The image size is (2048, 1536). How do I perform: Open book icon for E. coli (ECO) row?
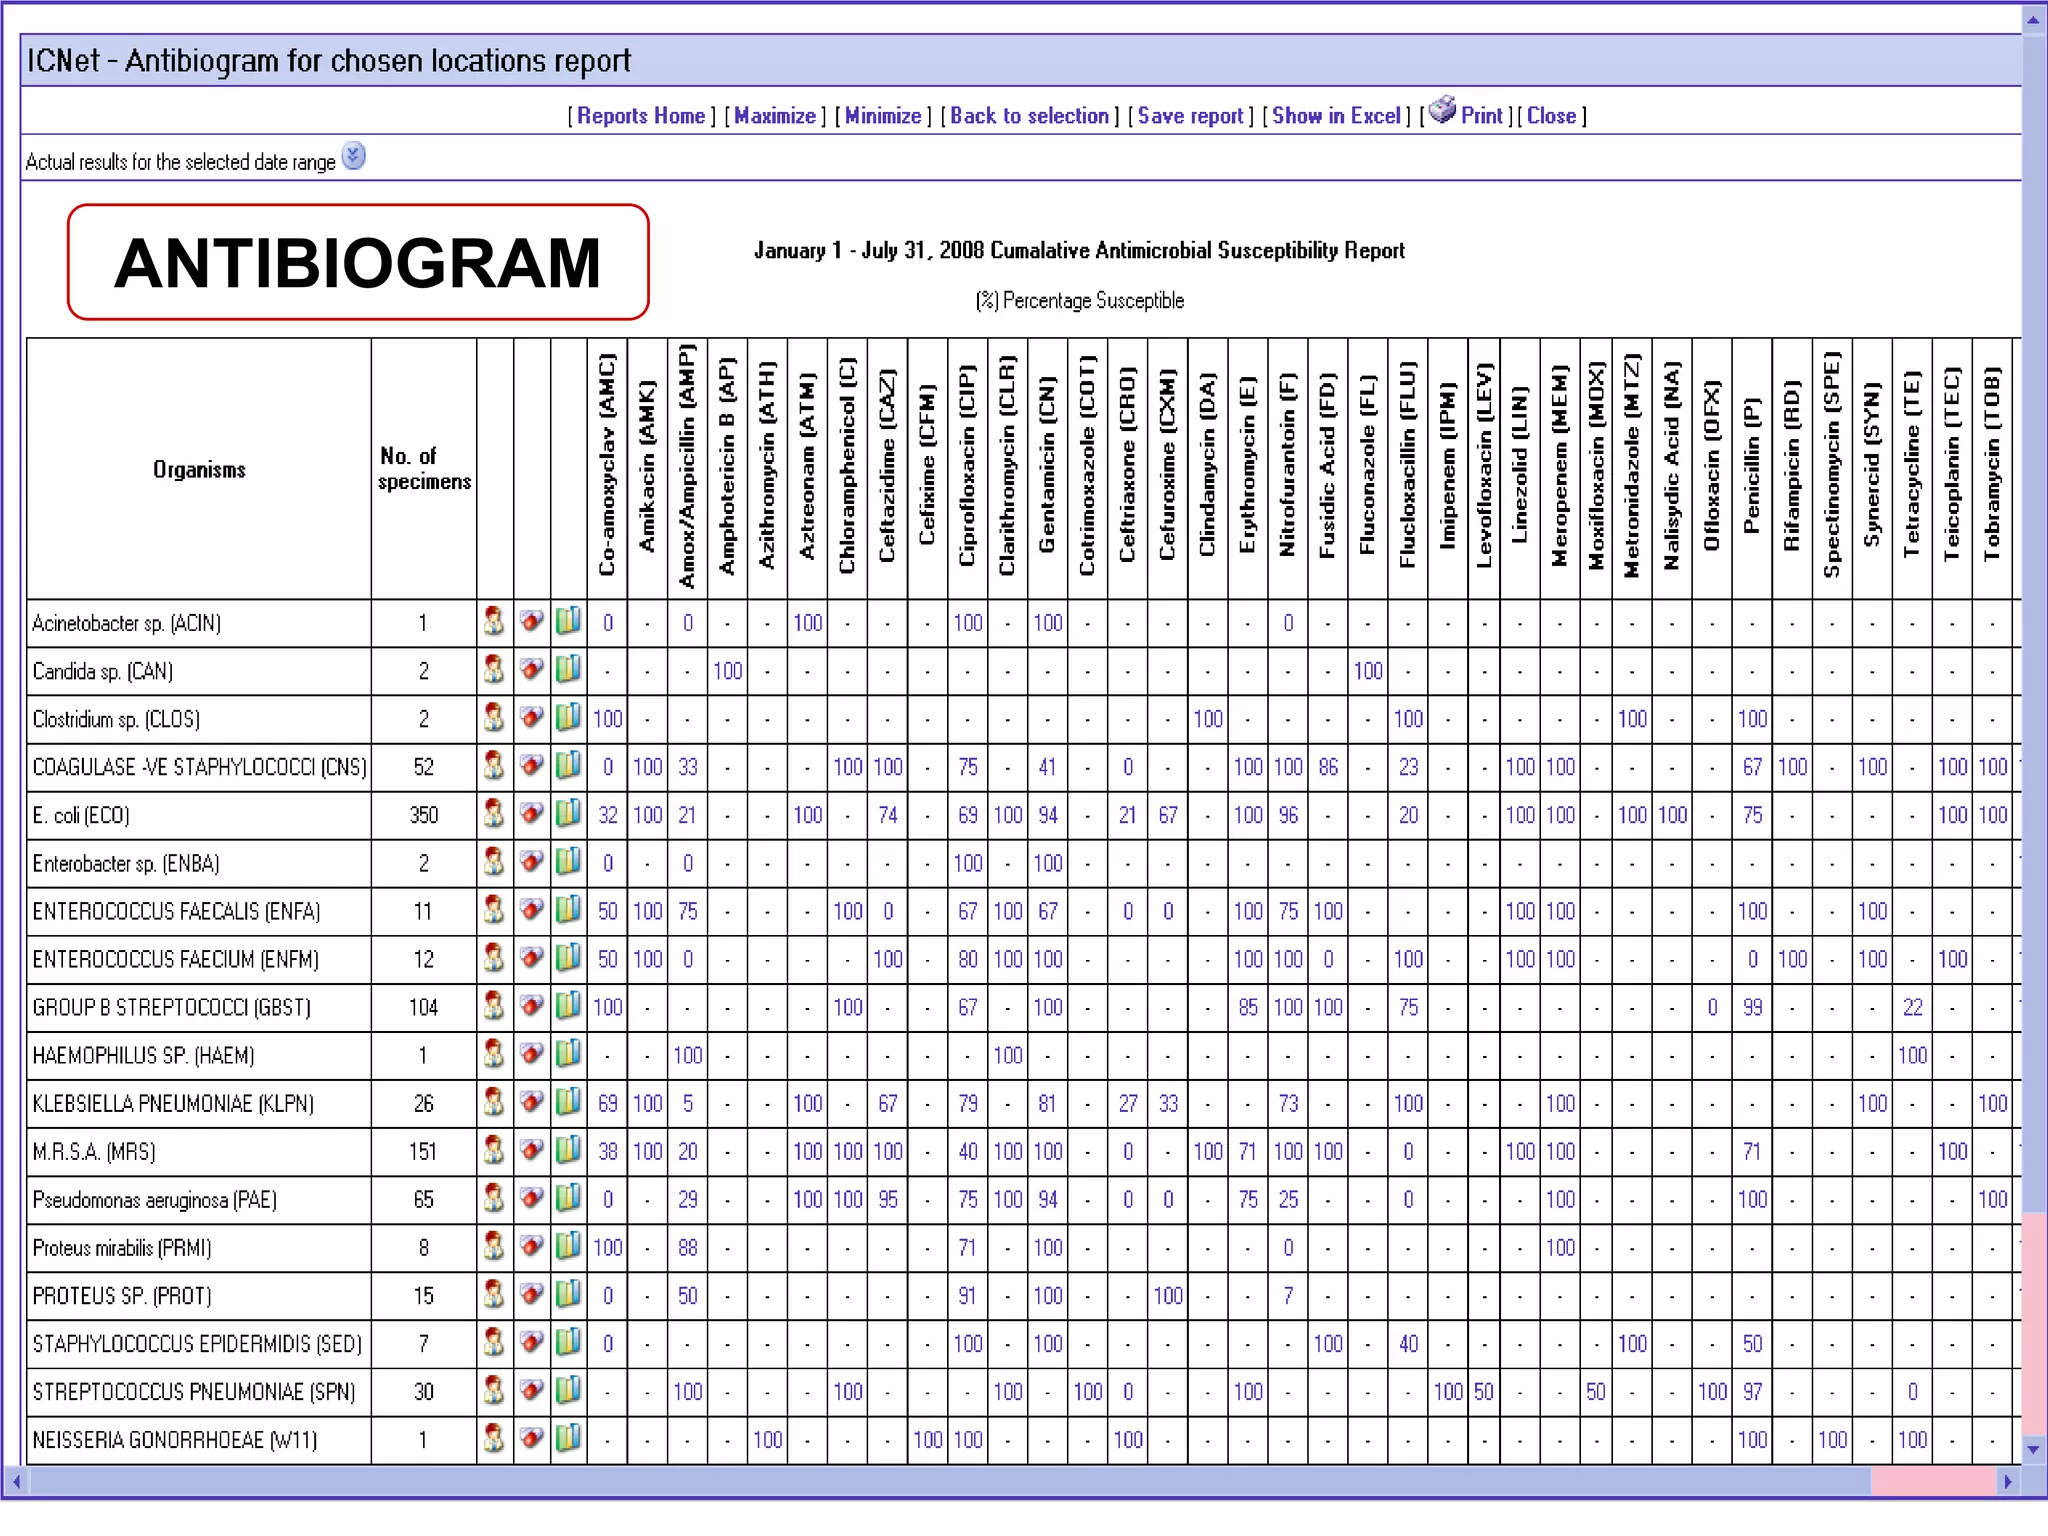(568, 813)
